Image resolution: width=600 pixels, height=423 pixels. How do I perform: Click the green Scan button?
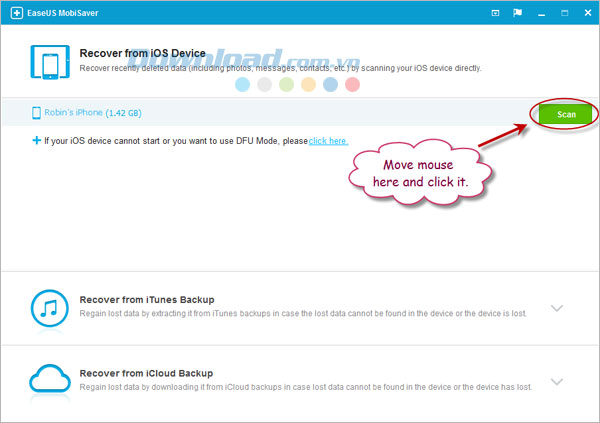coord(566,114)
